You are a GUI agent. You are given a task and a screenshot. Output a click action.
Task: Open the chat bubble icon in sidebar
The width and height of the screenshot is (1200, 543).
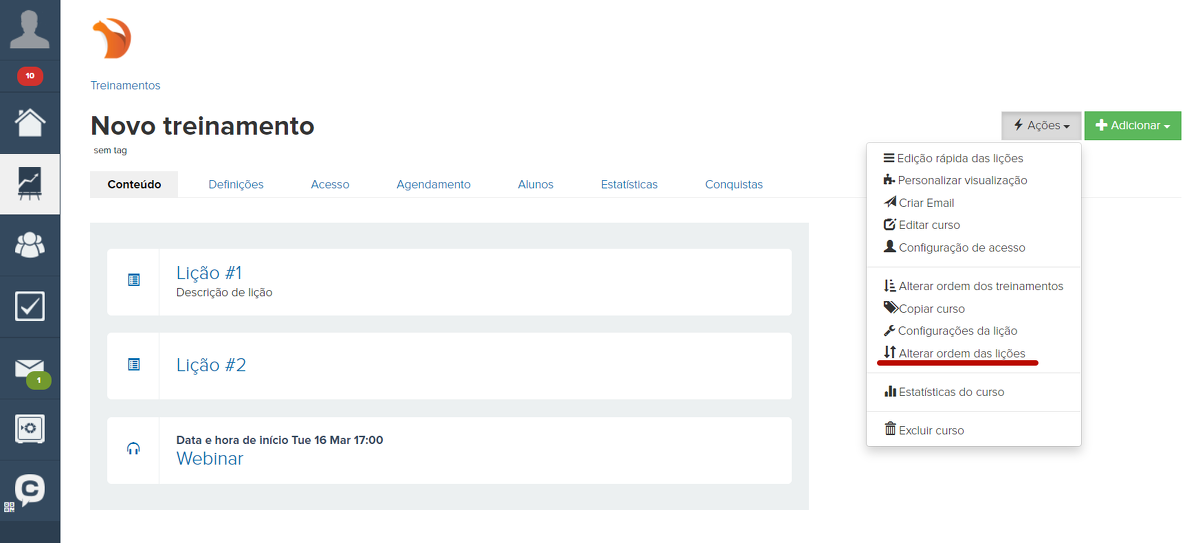click(x=30, y=489)
